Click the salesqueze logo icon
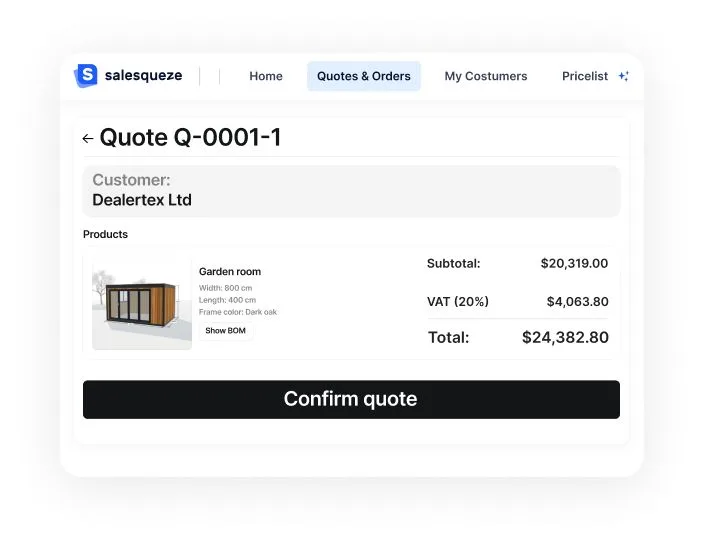The height and width of the screenshot is (544, 704). tap(87, 76)
